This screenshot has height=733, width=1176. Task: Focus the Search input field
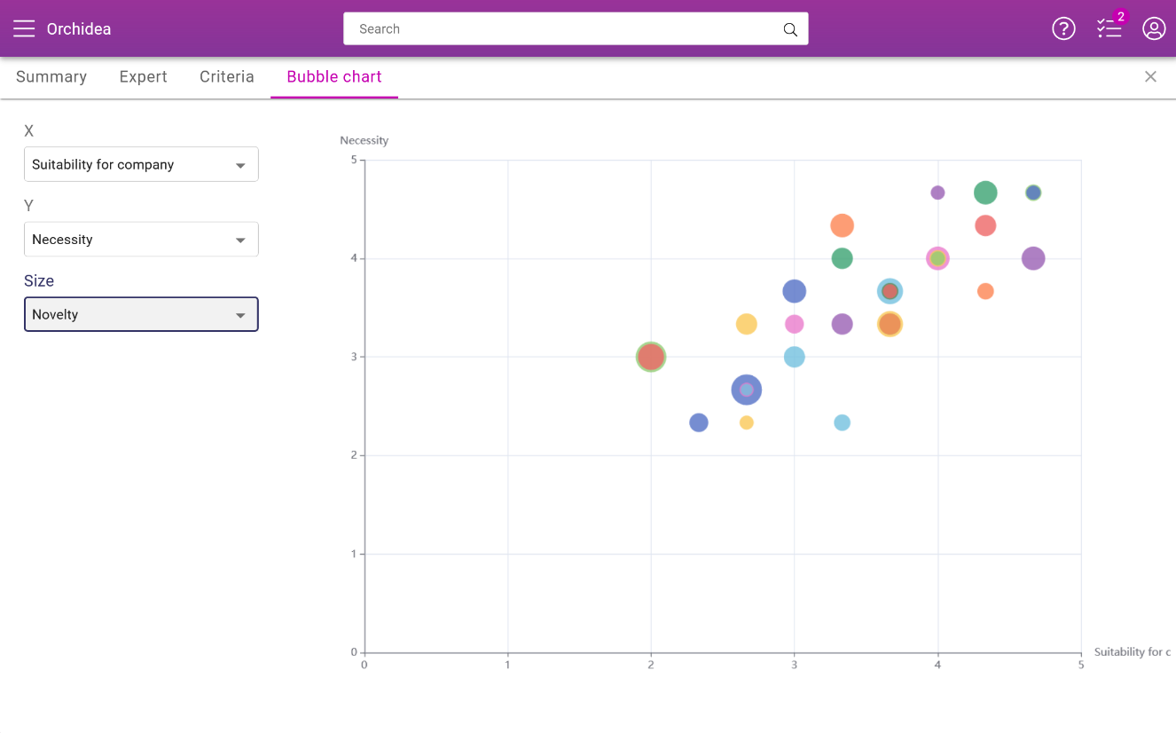[x=575, y=29]
